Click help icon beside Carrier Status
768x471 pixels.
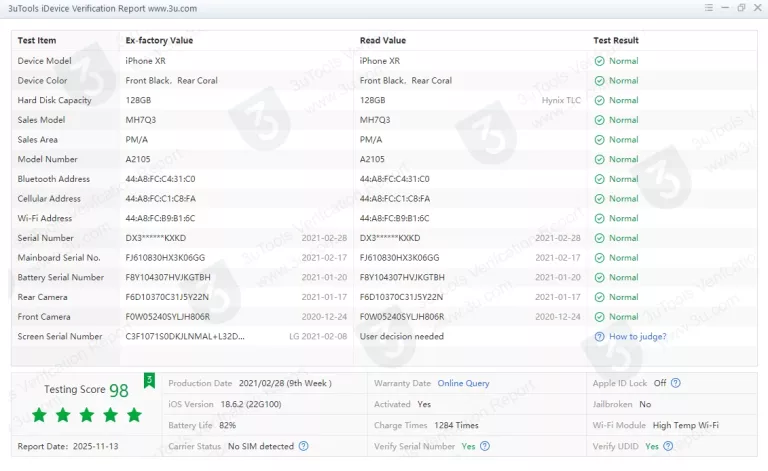[303, 446]
